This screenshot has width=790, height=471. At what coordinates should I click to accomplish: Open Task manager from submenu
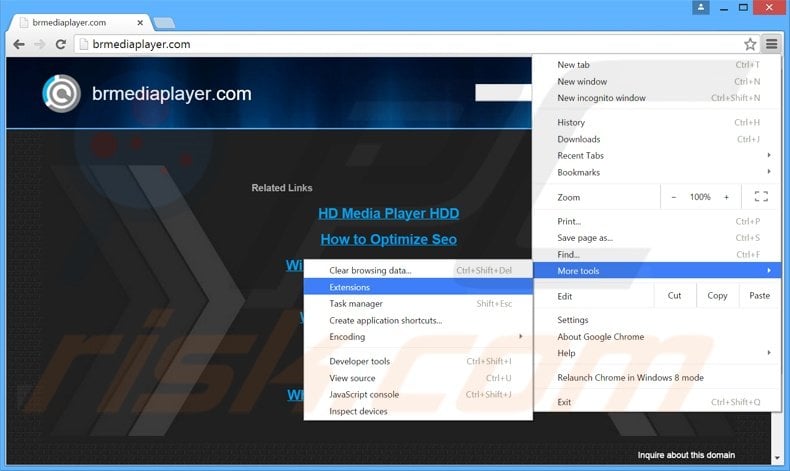coord(418,304)
